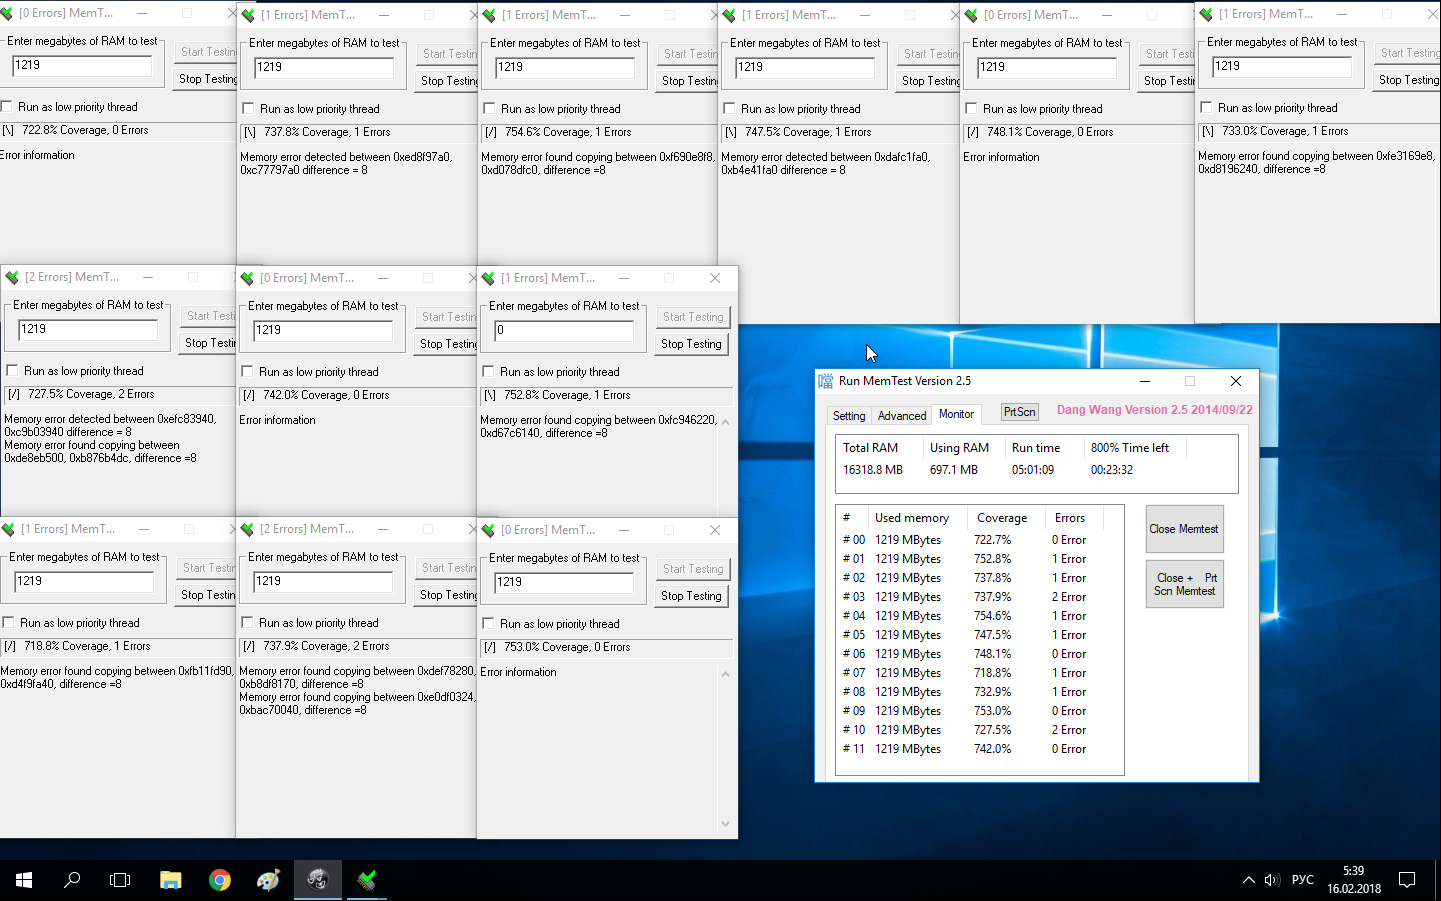
Task: Open the Windows Start menu
Action: click(24, 880)
